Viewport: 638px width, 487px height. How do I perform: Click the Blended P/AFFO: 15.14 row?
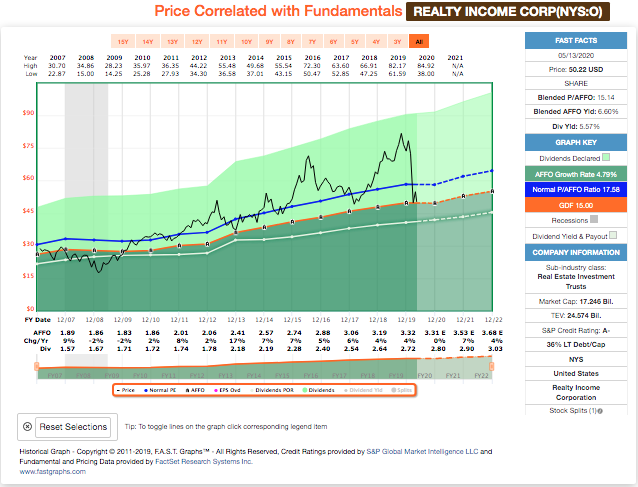point(576,98)
